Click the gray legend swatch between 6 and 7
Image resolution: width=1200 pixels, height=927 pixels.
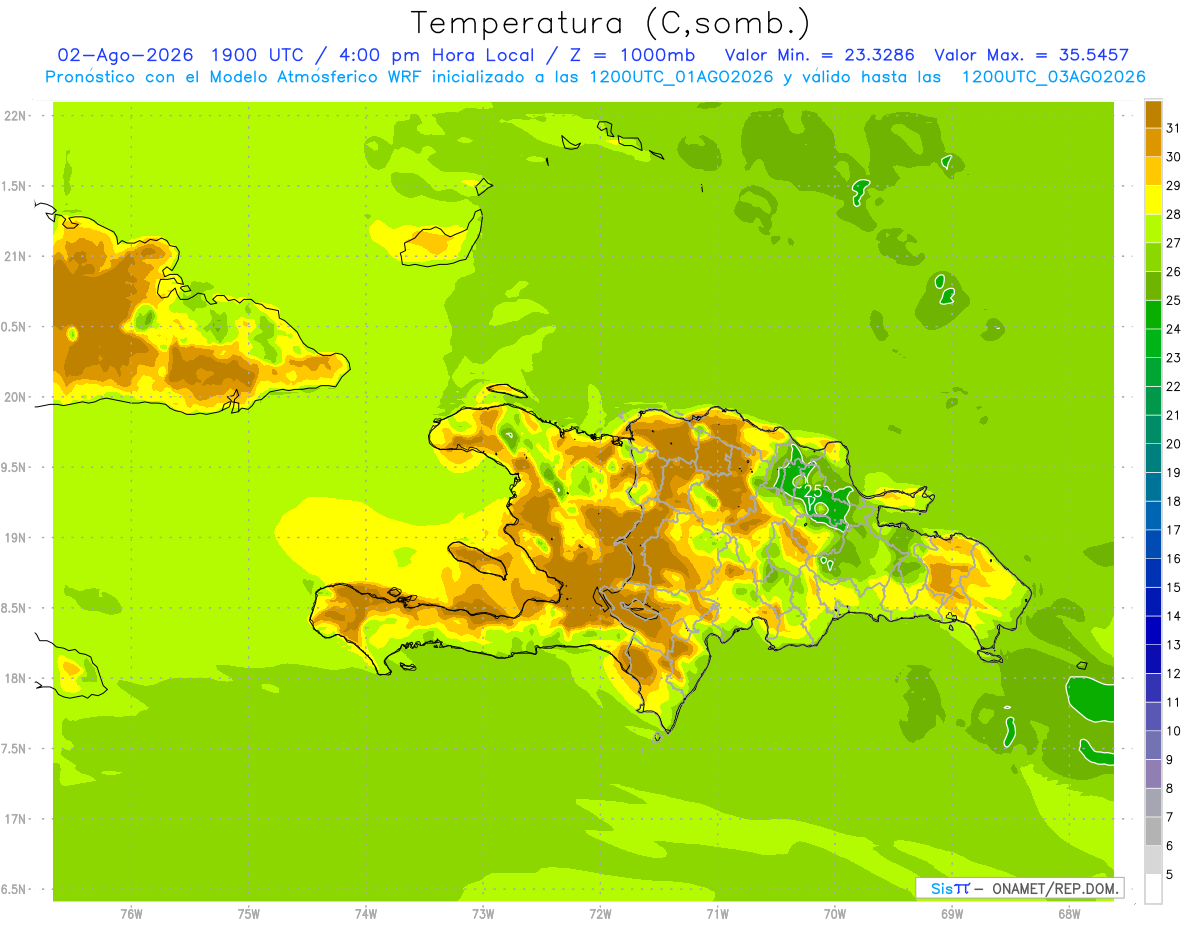coord(1153,832)
